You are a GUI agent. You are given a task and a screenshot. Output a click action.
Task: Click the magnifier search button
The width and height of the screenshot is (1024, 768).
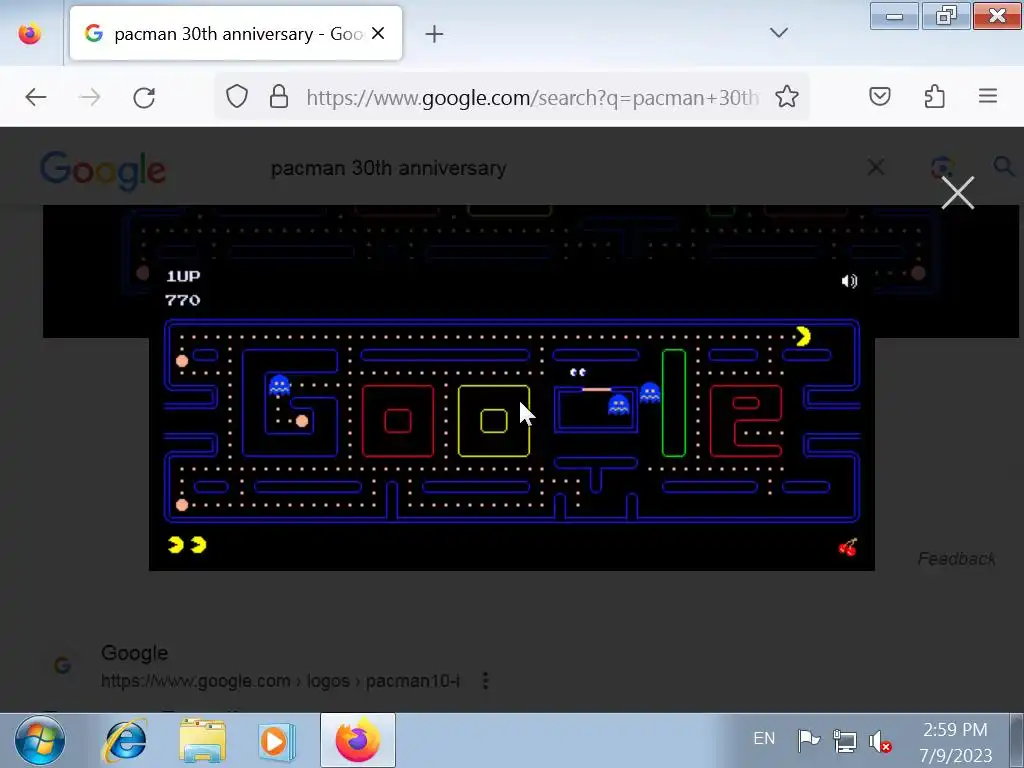(x=1004, y=167)
